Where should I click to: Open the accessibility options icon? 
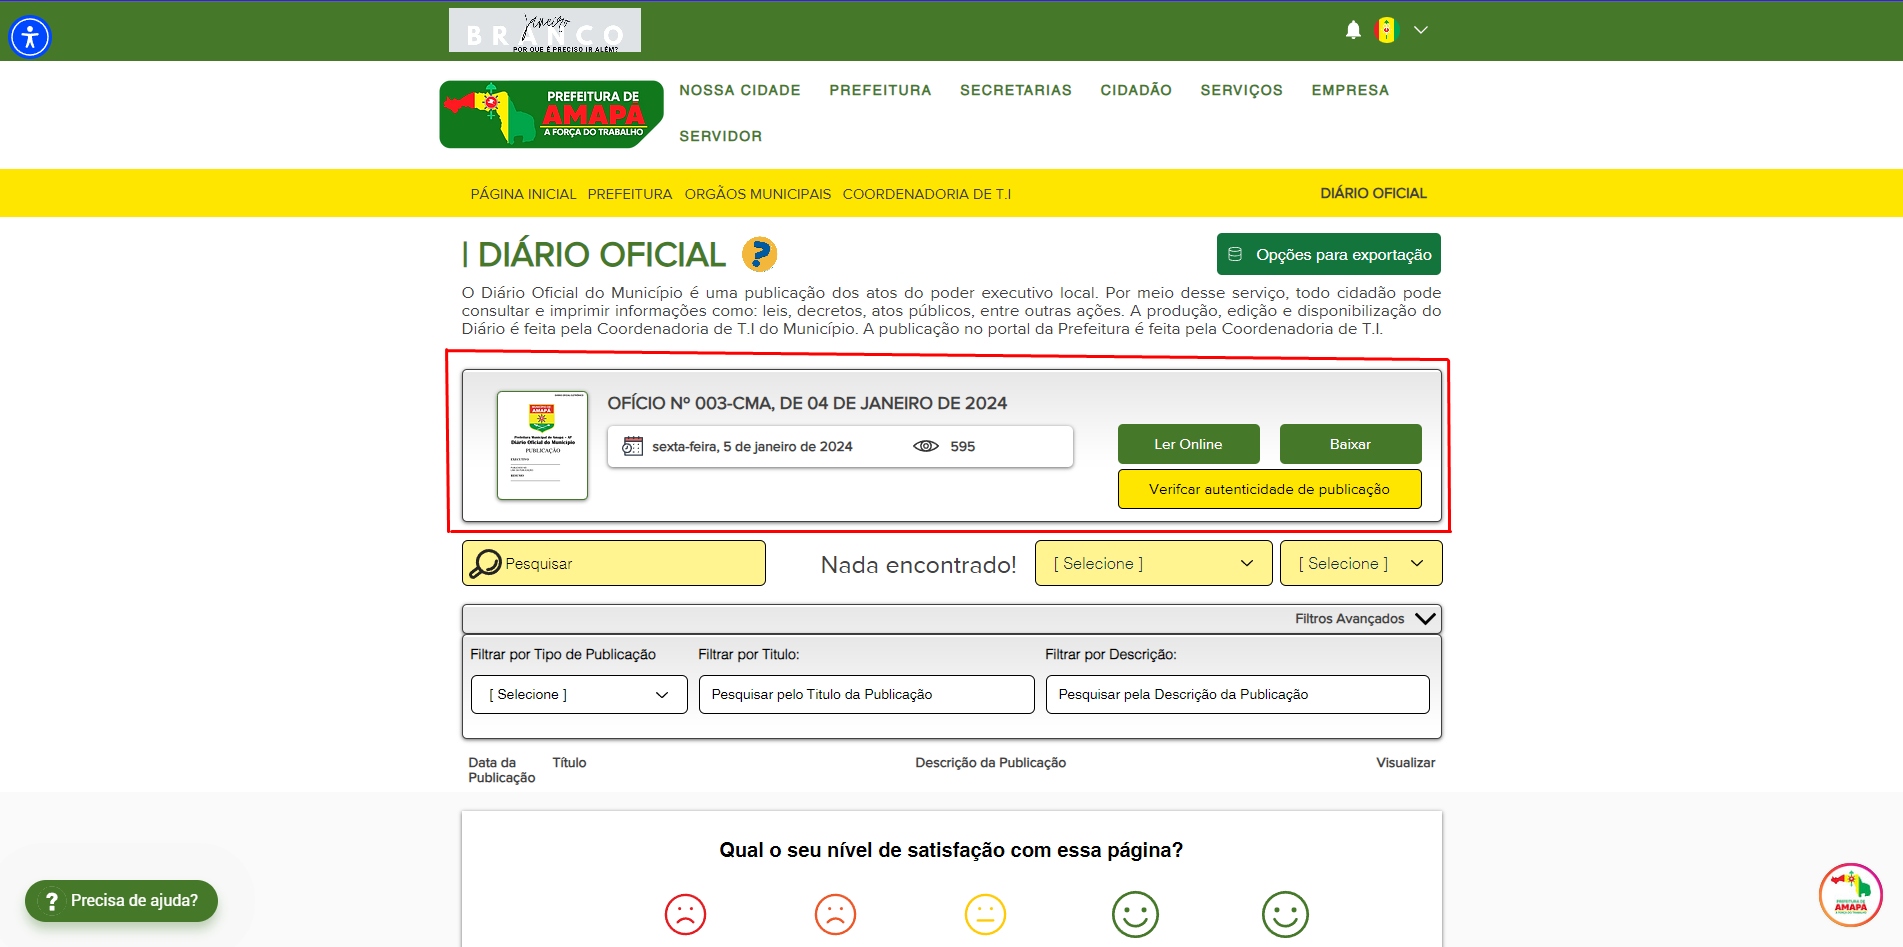[x=30, y=37]
